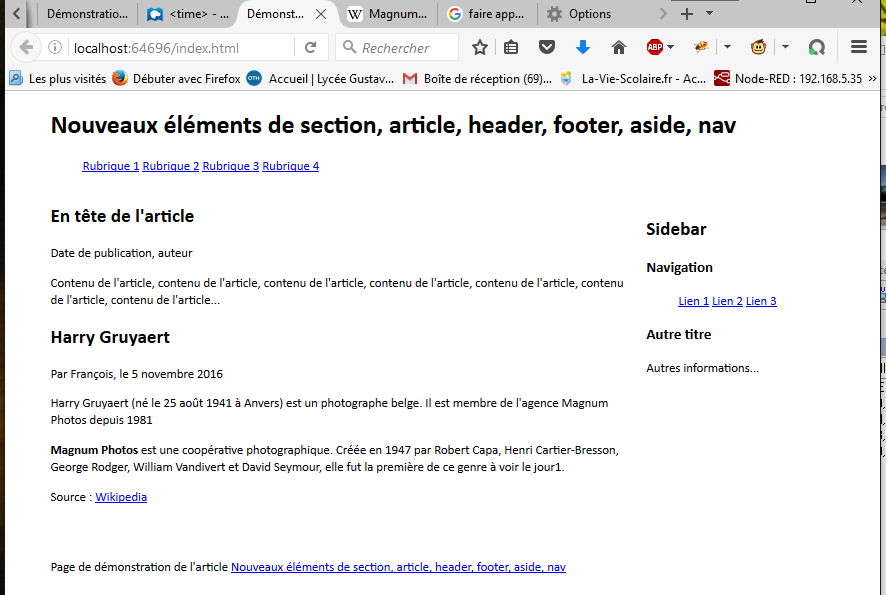
Task: Open footer Nouveaux éléments de section link
Action: click(398, 567)
